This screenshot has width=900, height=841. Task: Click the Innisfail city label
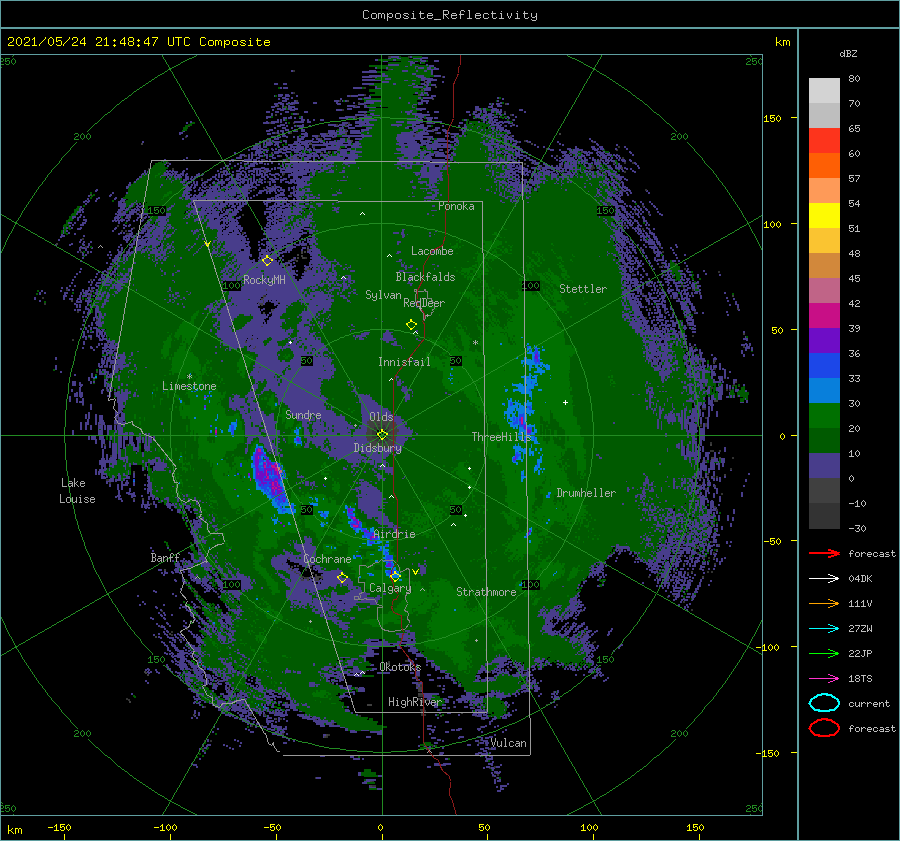click(x=404, y=362)
